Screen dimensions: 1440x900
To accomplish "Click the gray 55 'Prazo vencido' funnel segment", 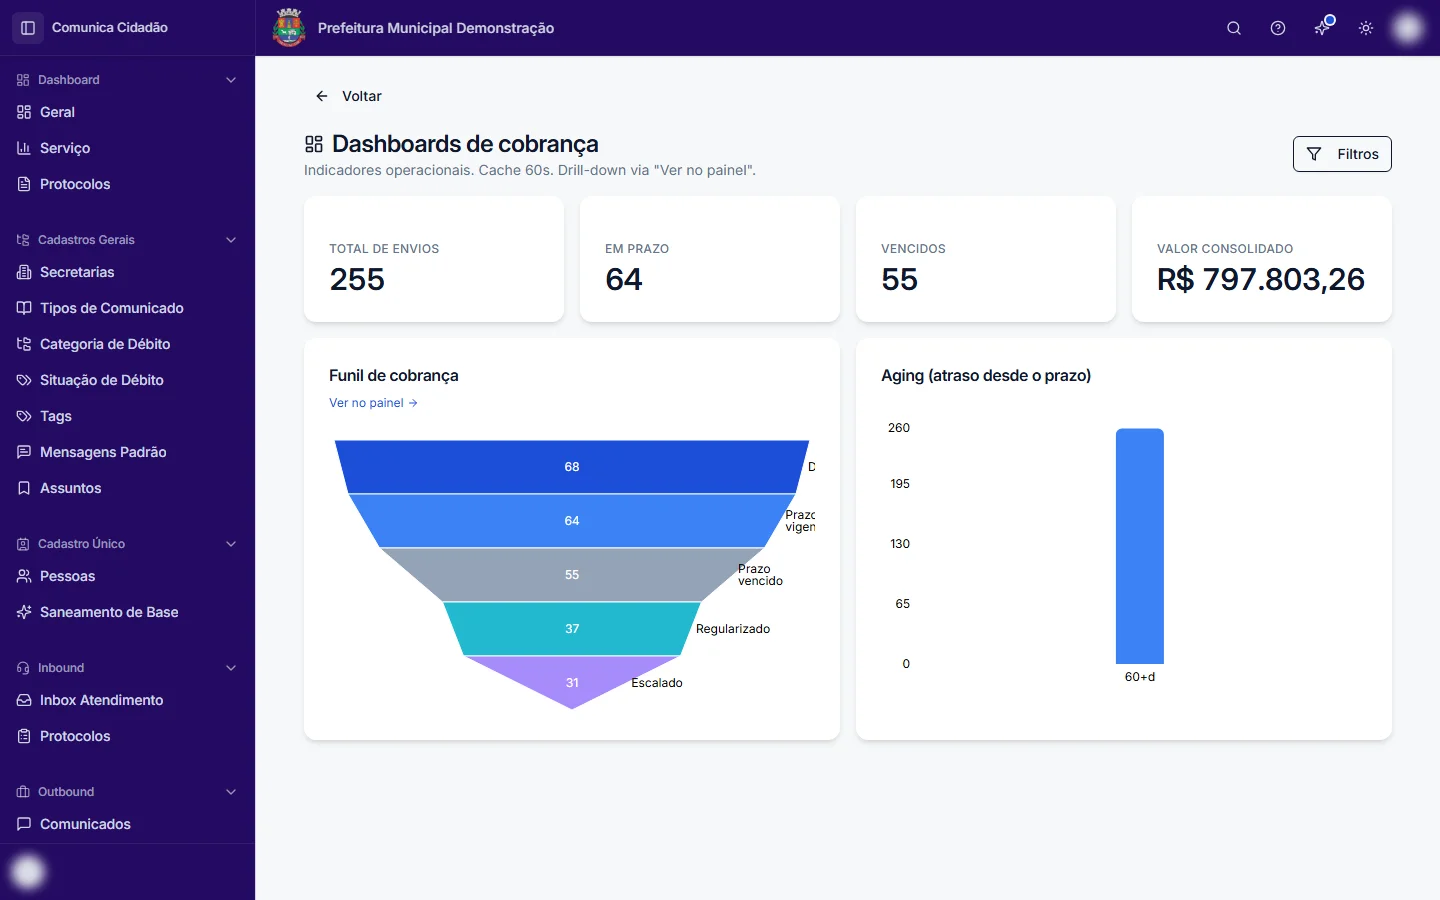I will coord(572,575).
